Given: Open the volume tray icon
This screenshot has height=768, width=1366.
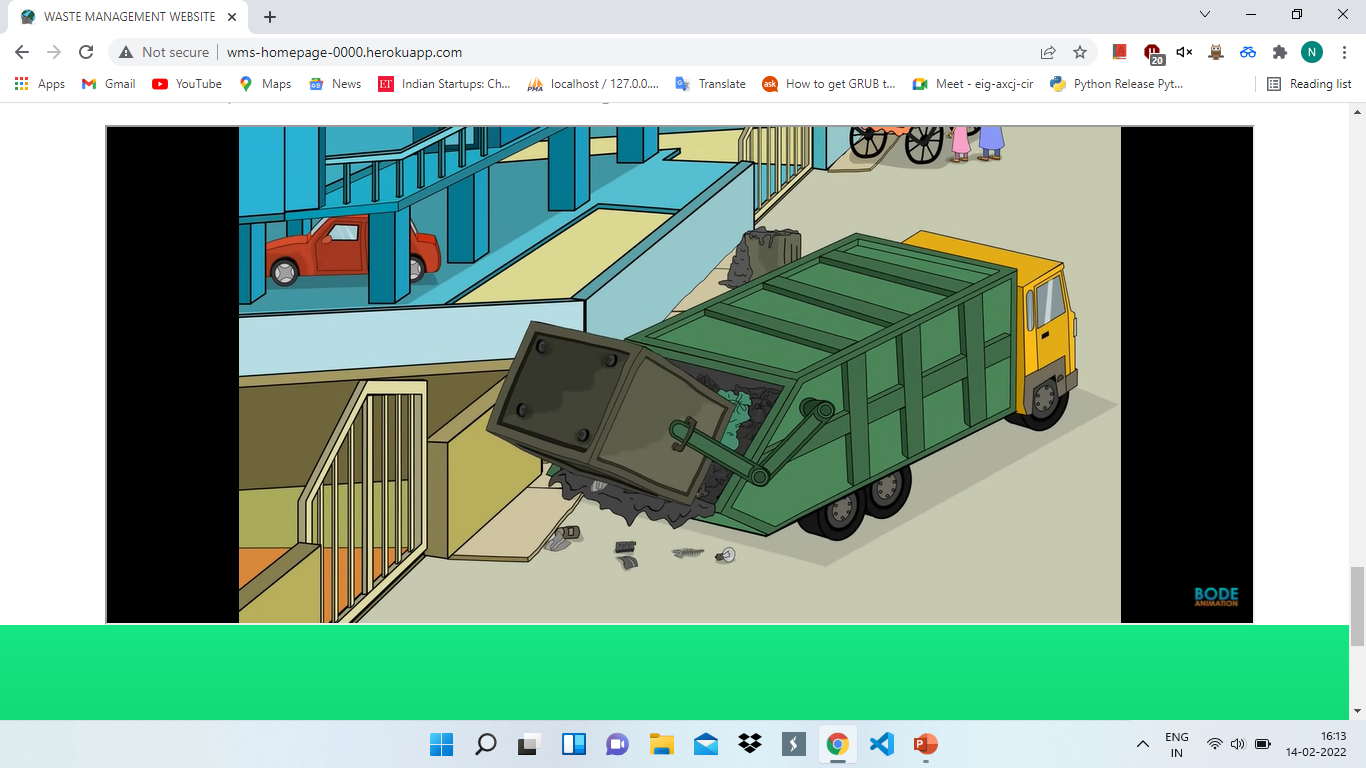Looking at the screenshot, I should pos(1238,744).
